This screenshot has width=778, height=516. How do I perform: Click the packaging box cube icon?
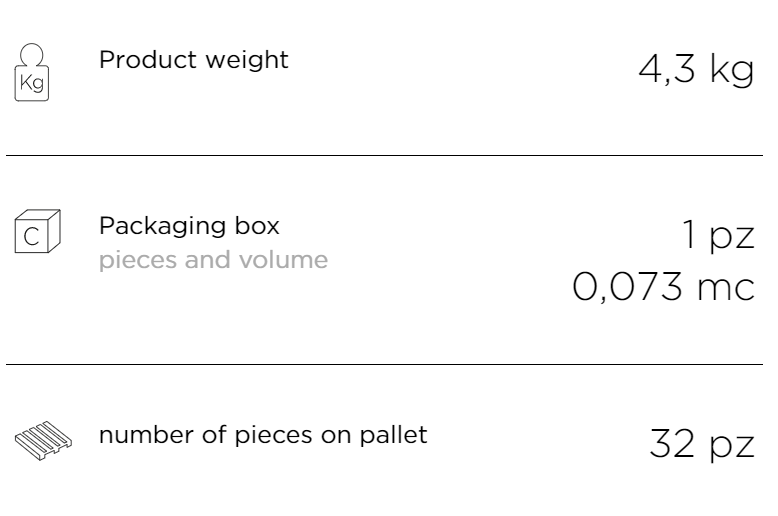coord(38,231)
